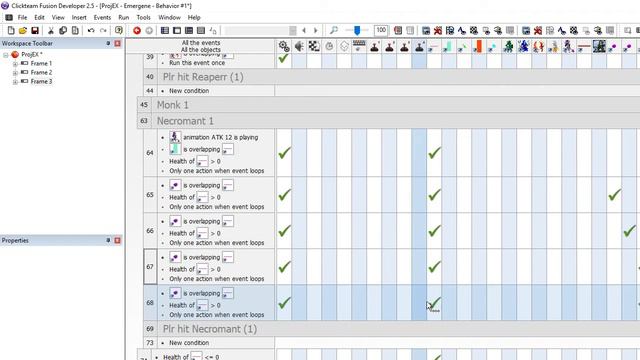Click highlighted-column checkmark in event 64

coord(434,153)
